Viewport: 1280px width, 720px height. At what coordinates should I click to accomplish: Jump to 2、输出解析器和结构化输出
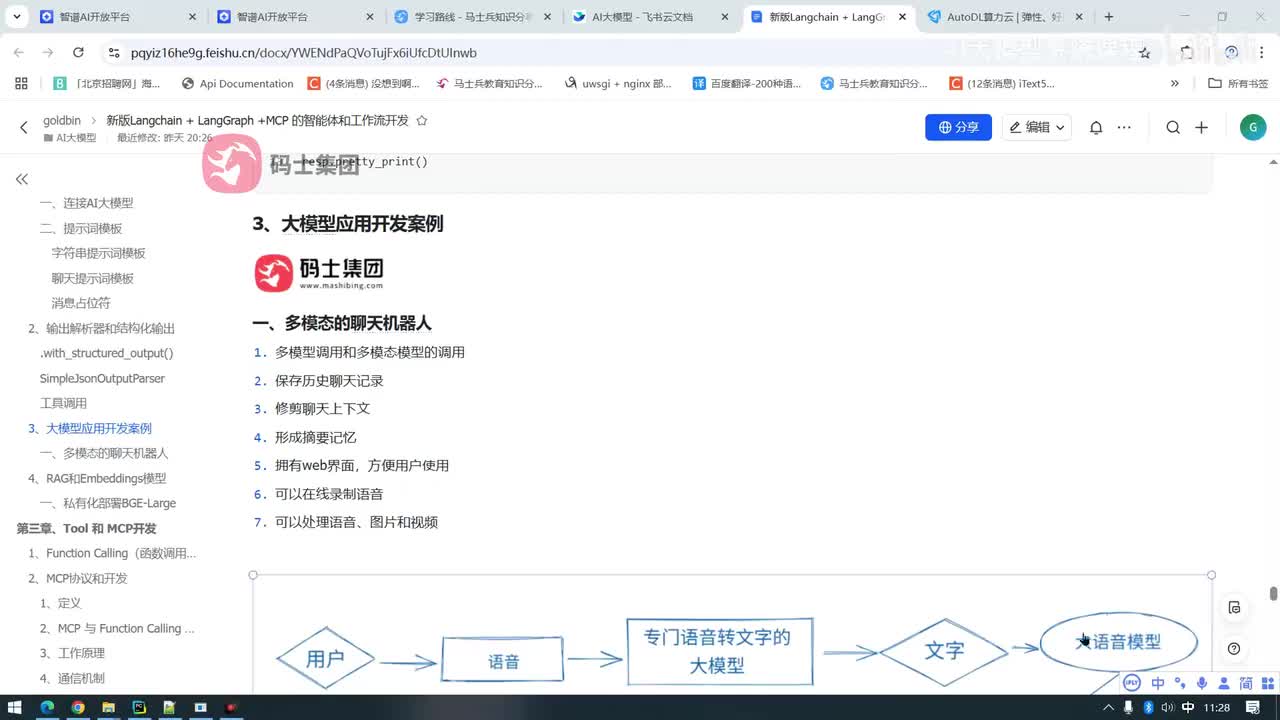pyautogui.click(x=101, y=328)
